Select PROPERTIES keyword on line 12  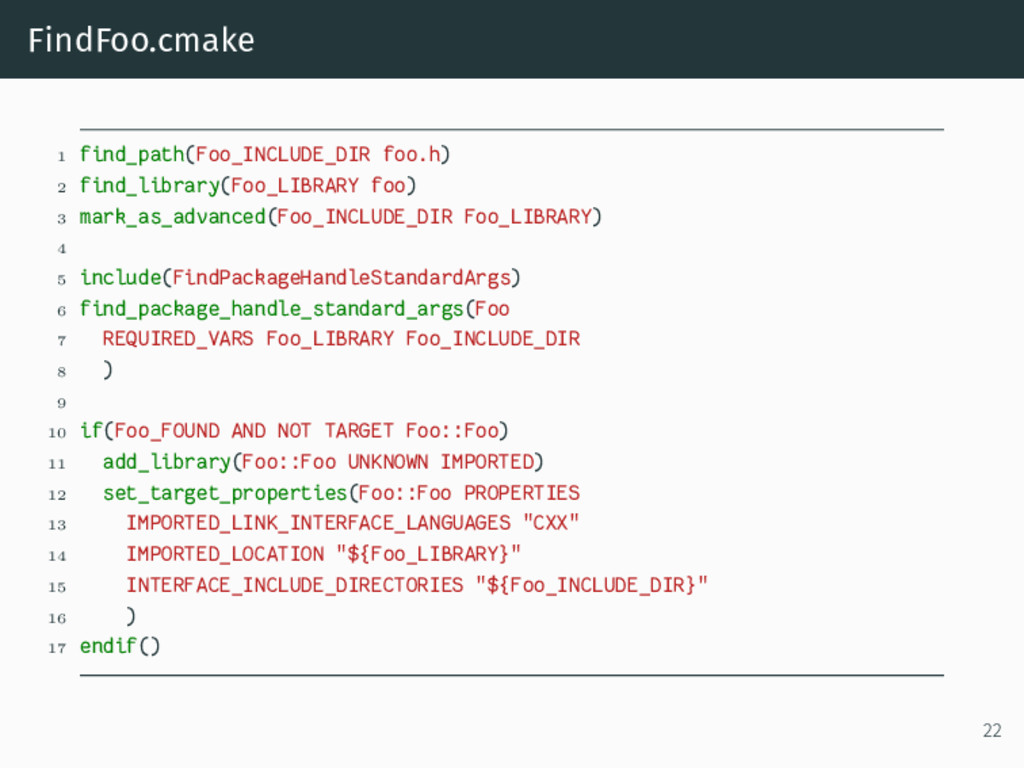point(522,492)
